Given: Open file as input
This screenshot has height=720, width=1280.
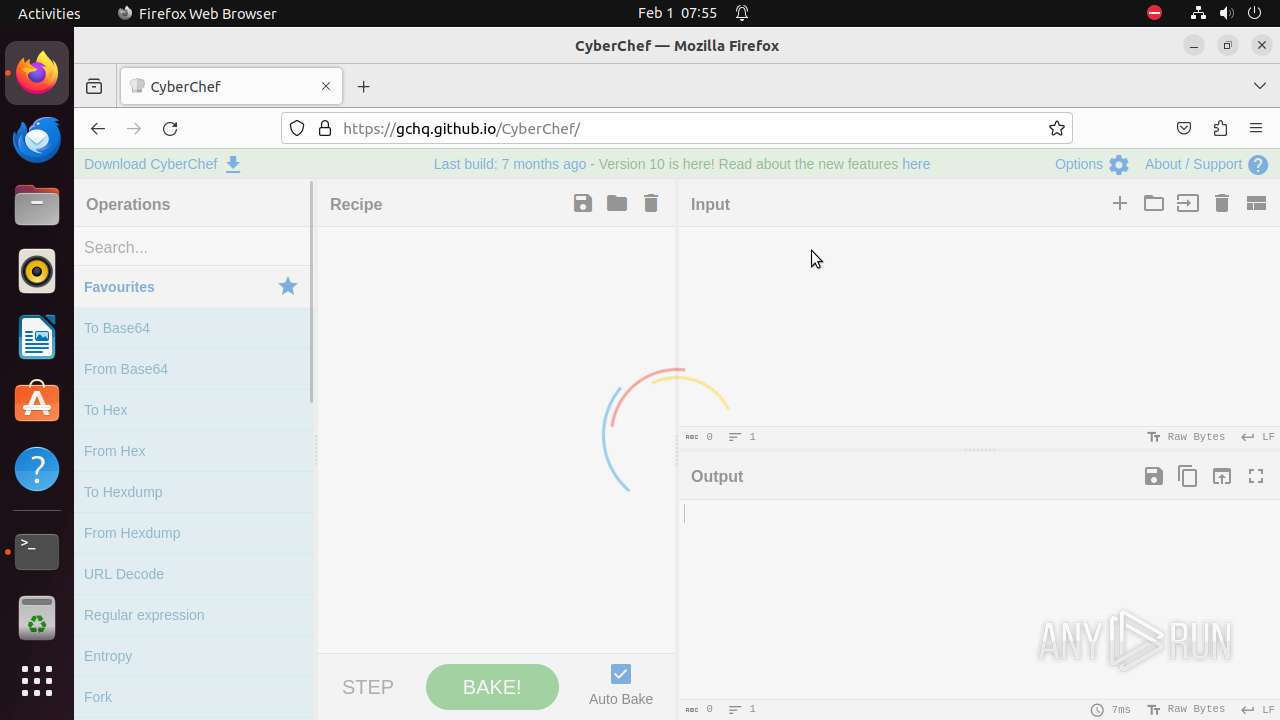Looking at the screenshot, I should pos(1188,203).
